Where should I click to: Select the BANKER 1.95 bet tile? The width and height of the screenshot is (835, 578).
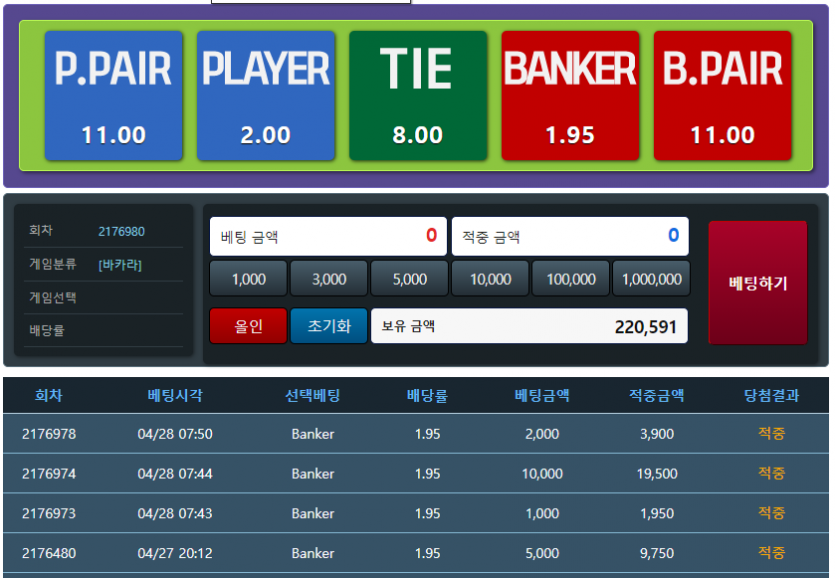tap(570, 96)
